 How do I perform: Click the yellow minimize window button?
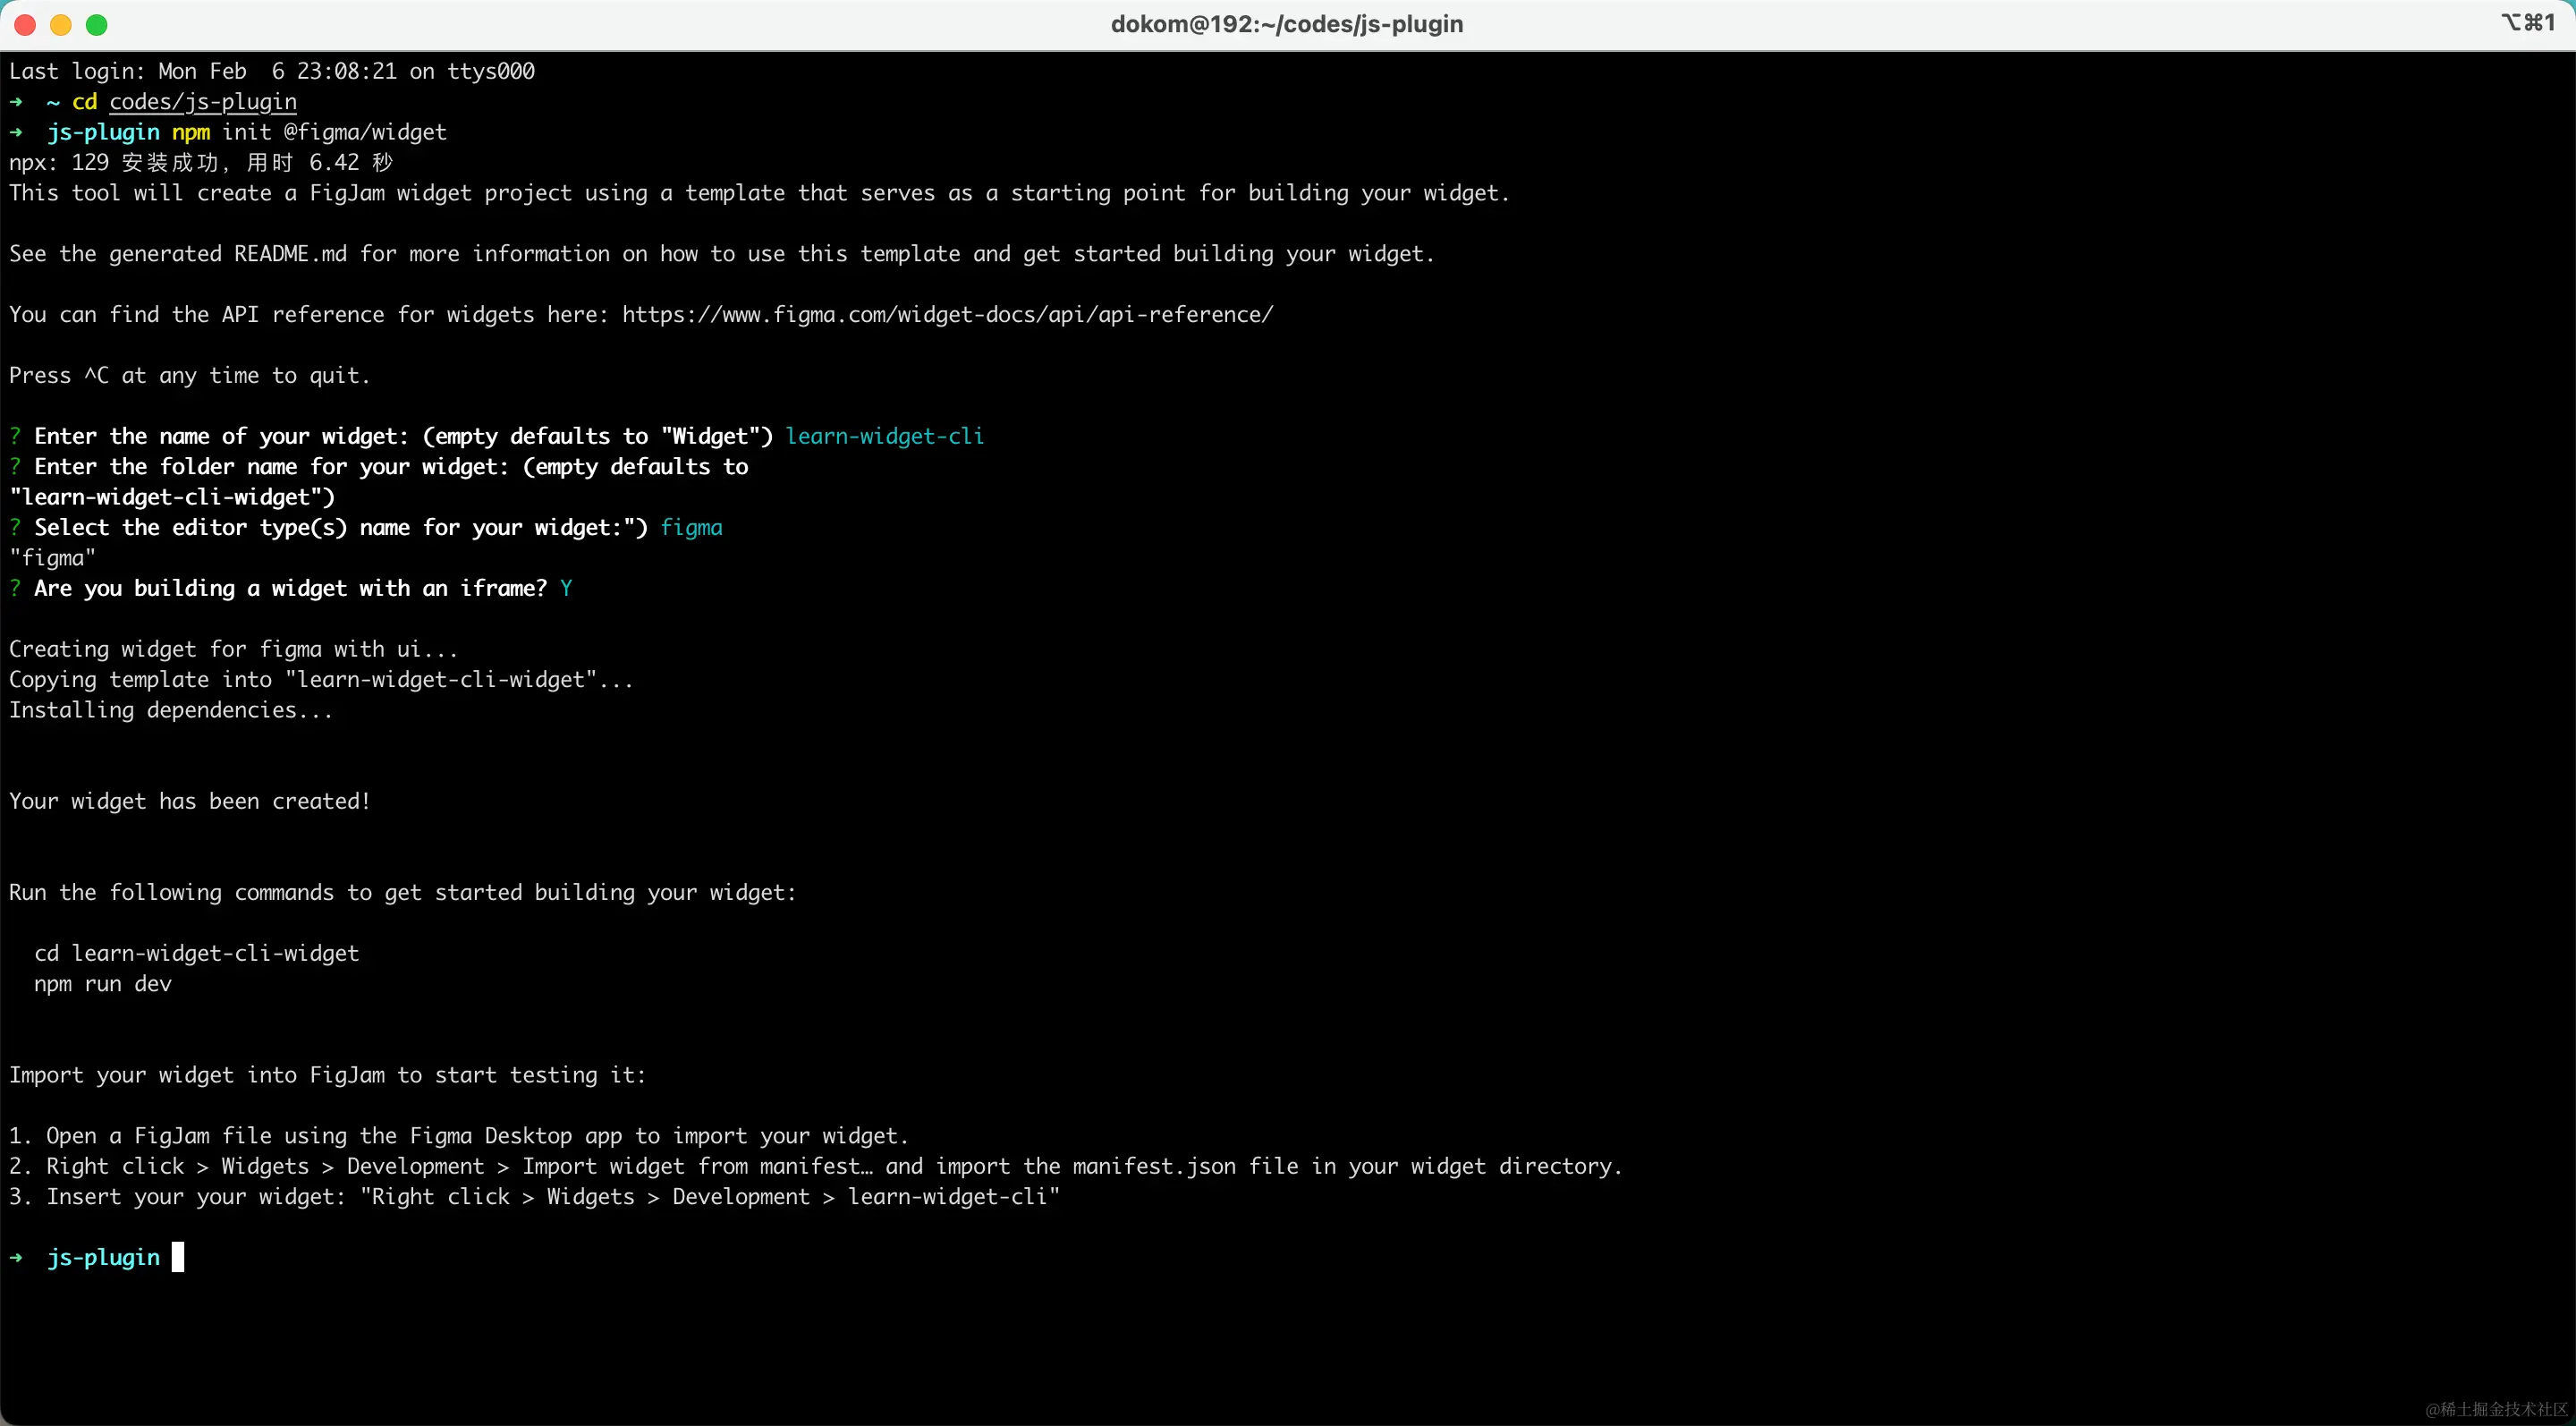61,25
